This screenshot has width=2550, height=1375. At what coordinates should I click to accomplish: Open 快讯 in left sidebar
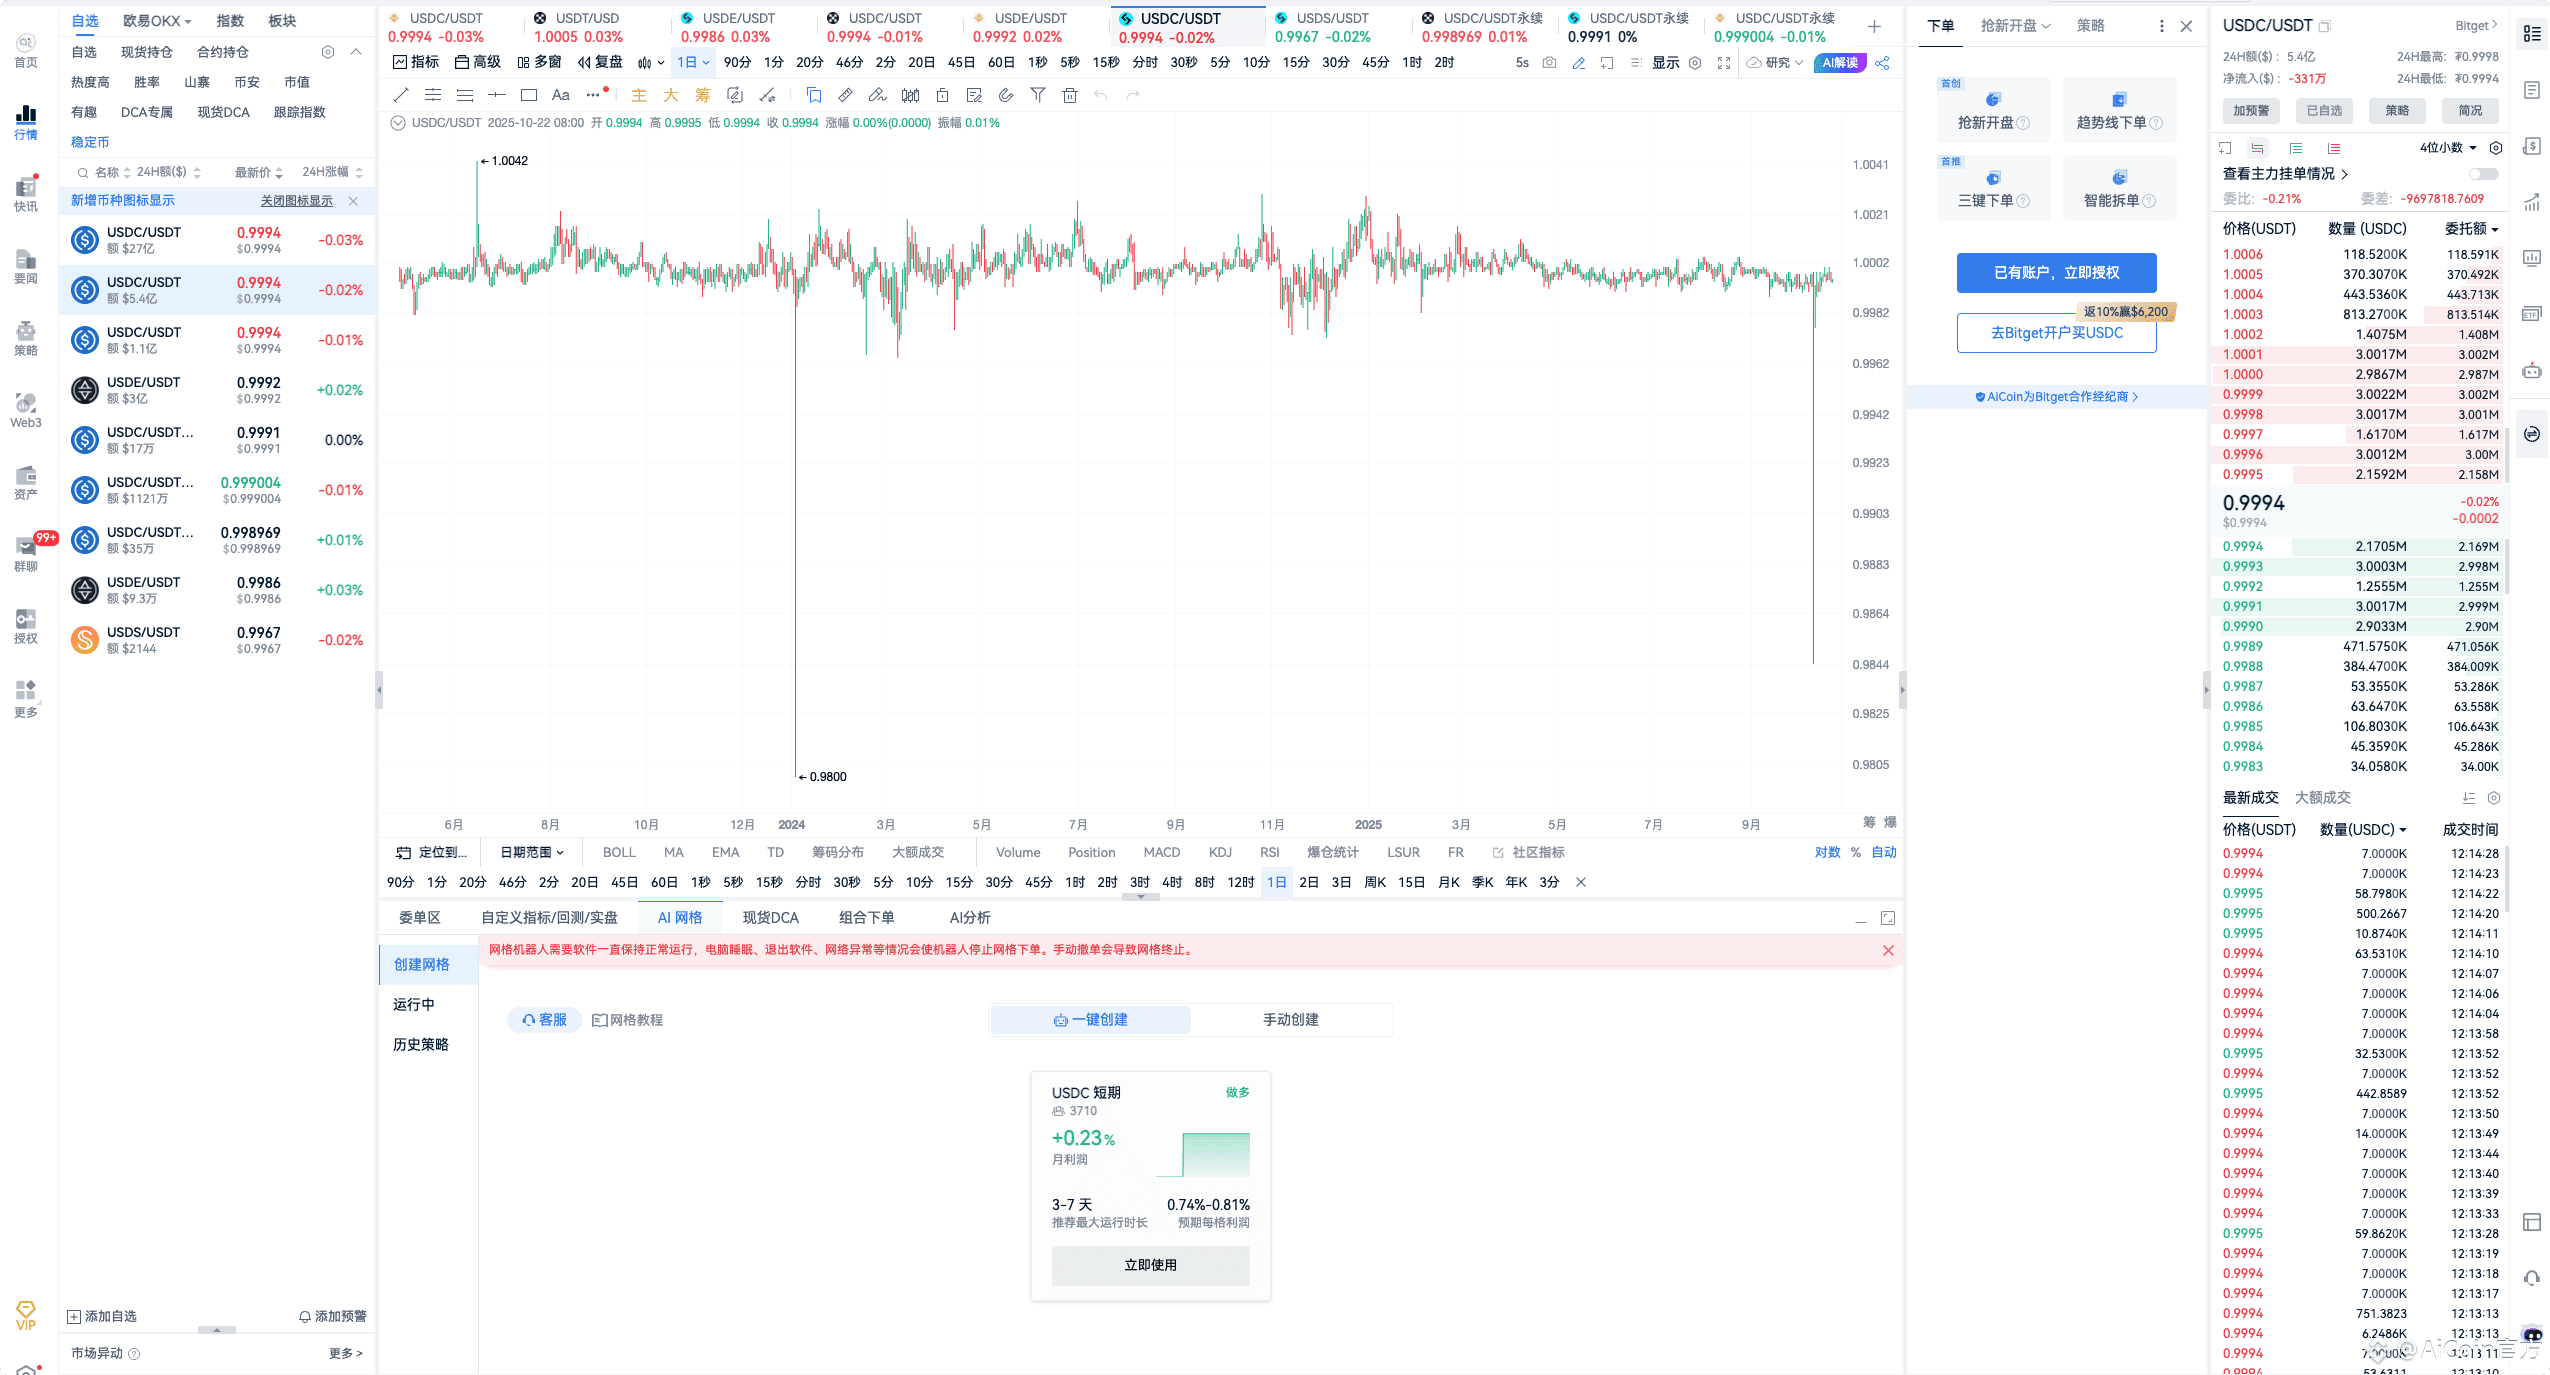click(x=26, y=194)
